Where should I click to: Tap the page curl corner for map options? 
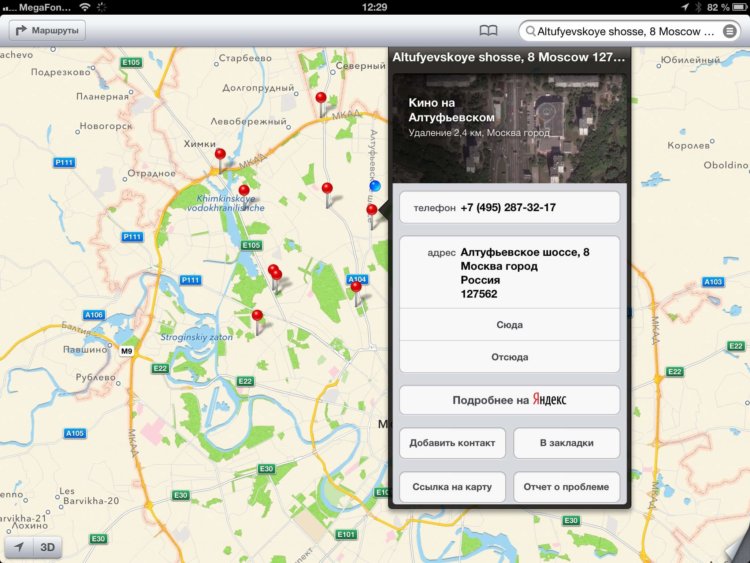coord(737,550)
